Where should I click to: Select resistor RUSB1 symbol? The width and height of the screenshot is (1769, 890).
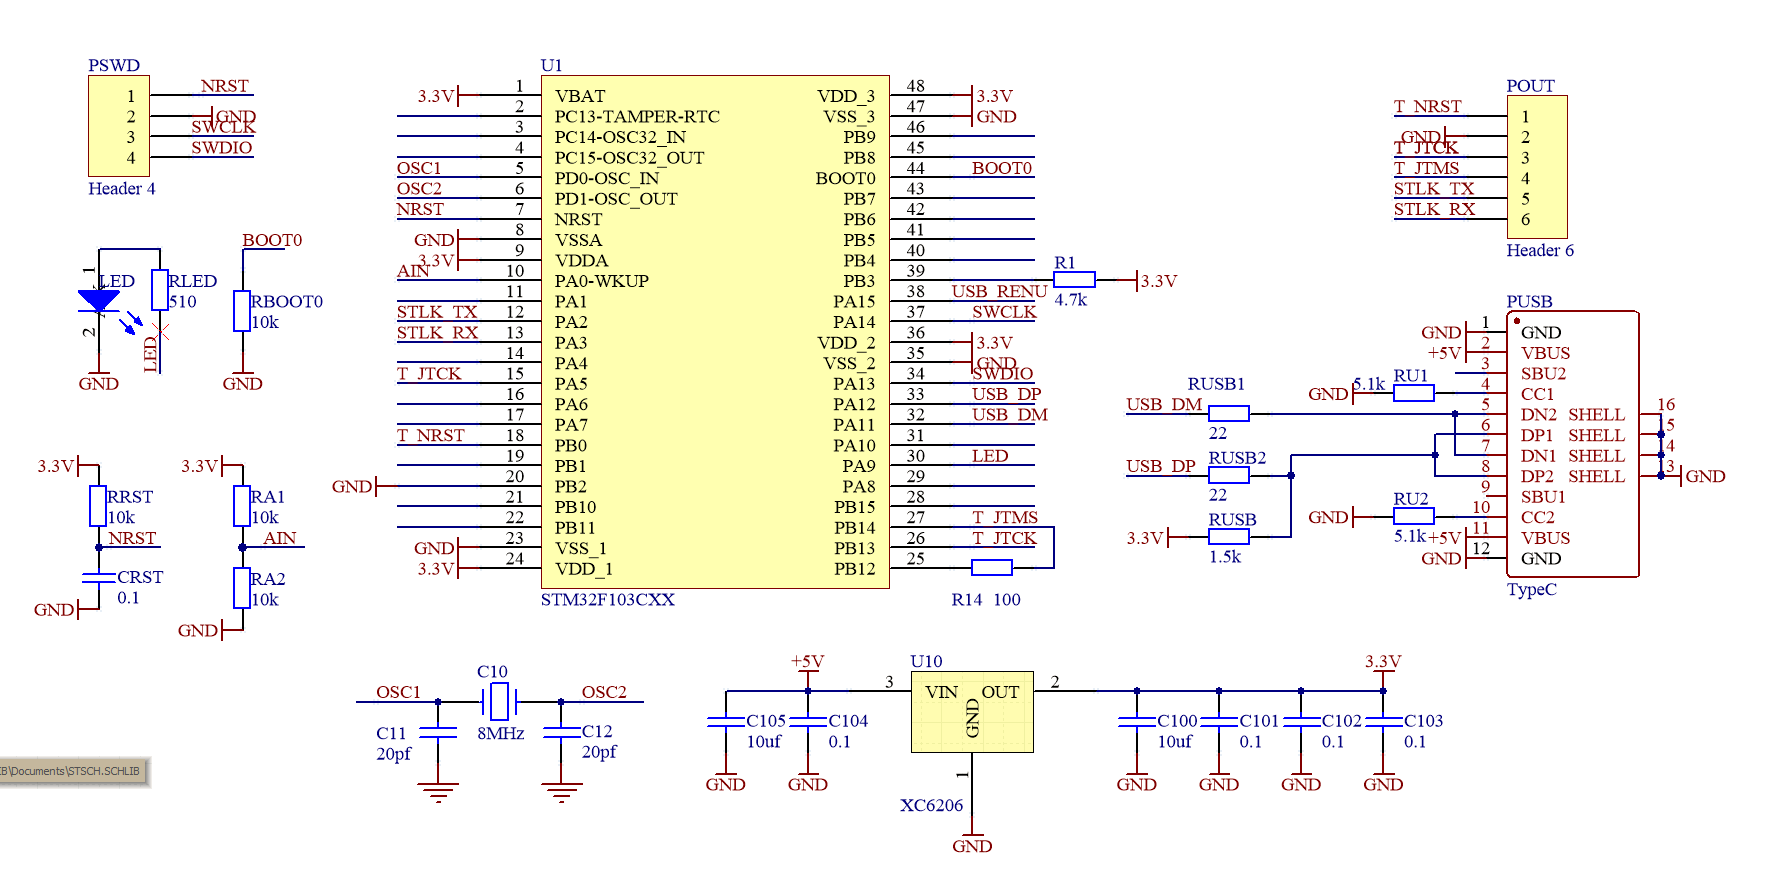tap(1229, 413)
